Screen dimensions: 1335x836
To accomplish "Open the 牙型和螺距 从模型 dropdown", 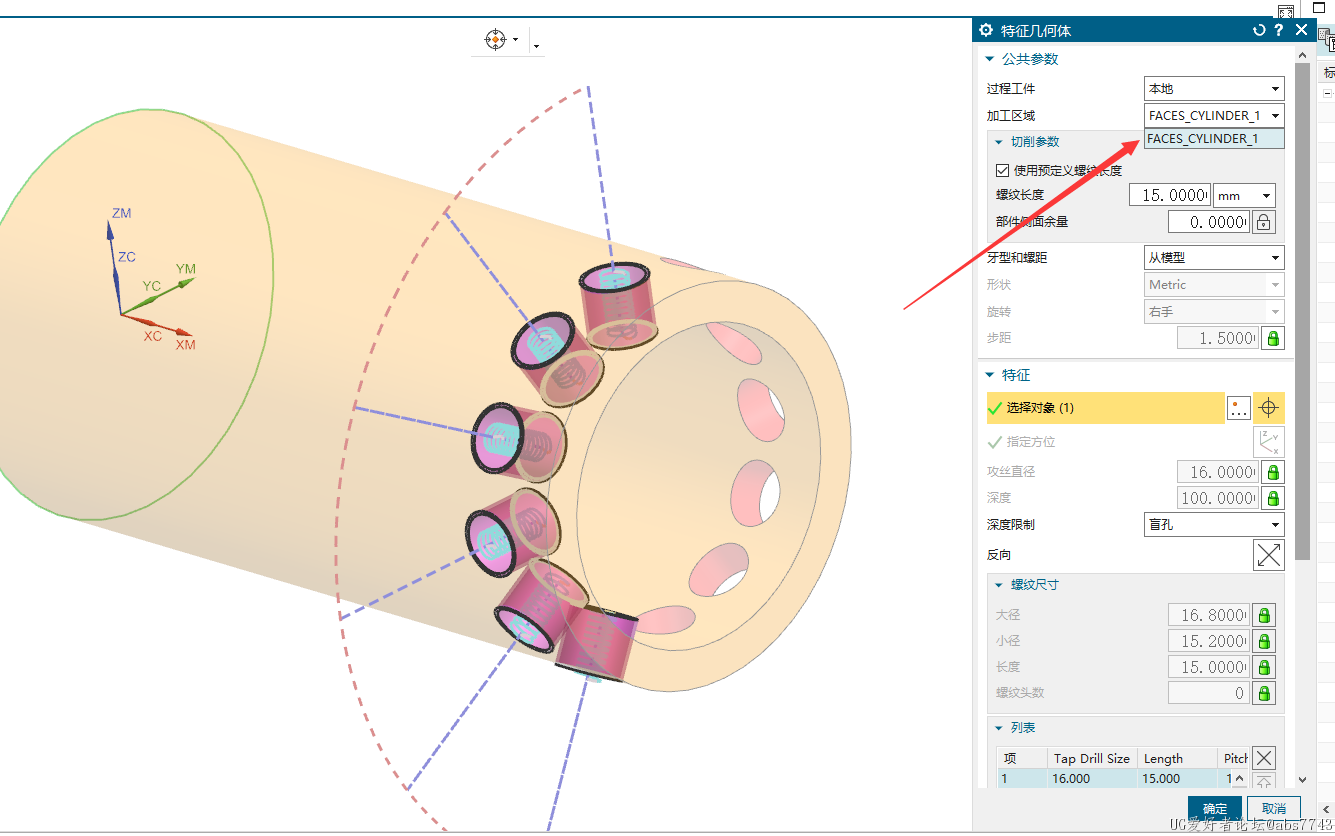I will click(1214, 258).
